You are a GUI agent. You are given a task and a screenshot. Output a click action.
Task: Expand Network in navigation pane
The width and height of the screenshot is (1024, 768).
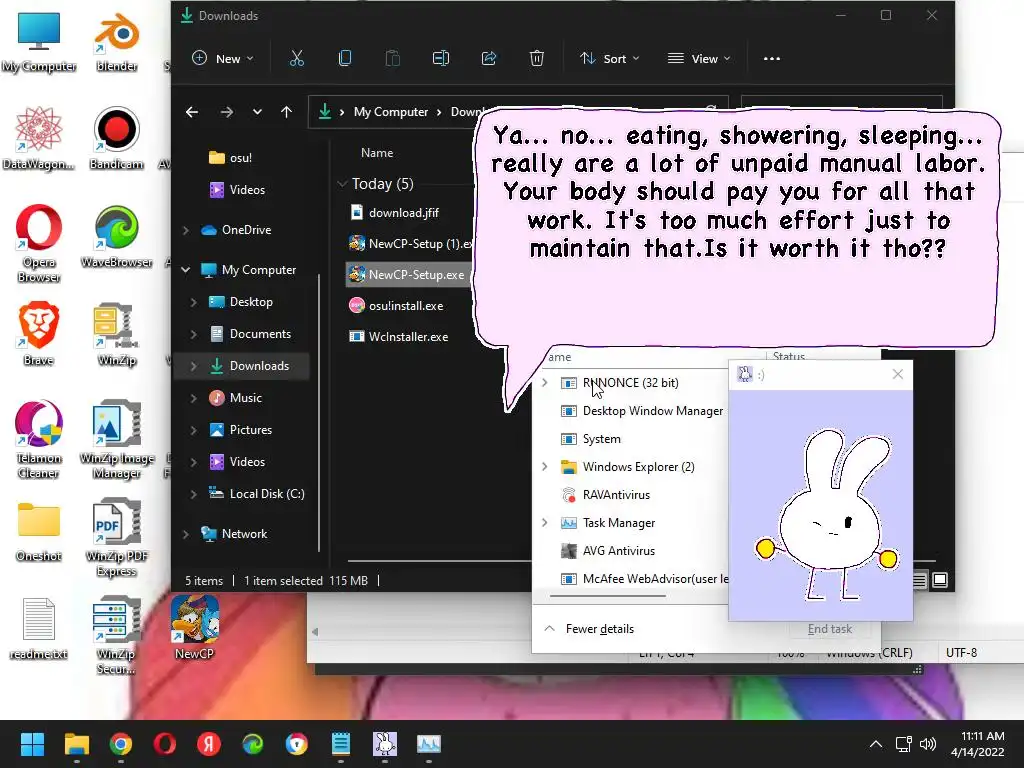186,534
